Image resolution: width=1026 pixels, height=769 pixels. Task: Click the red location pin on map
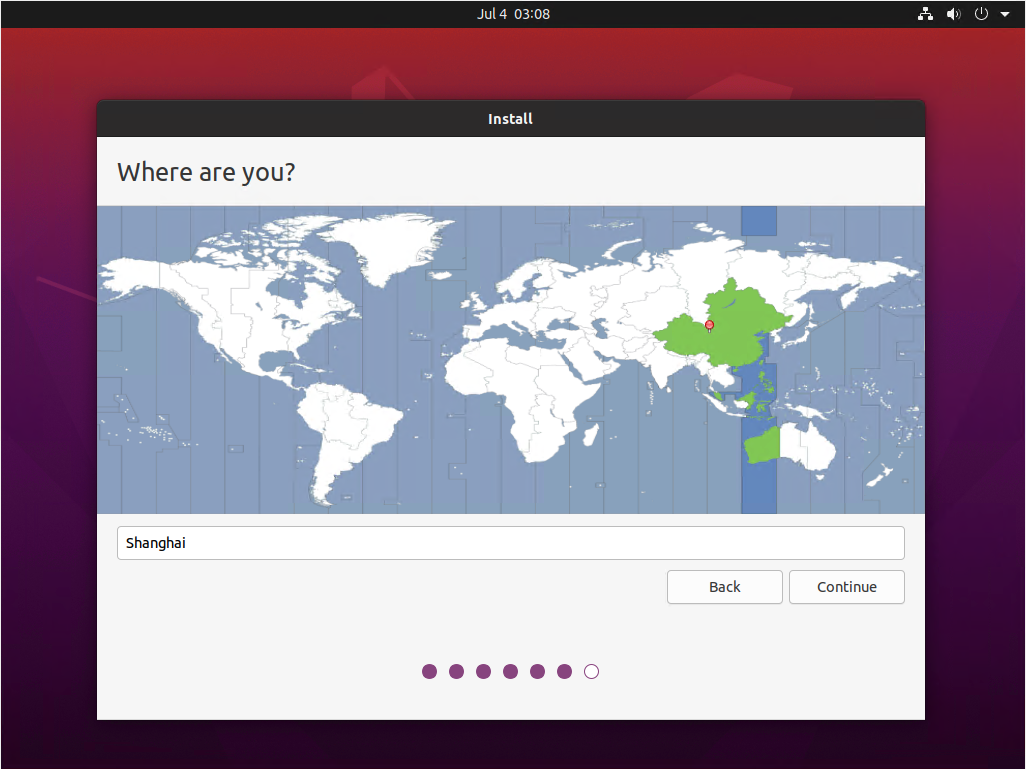[x=709, y=325]
